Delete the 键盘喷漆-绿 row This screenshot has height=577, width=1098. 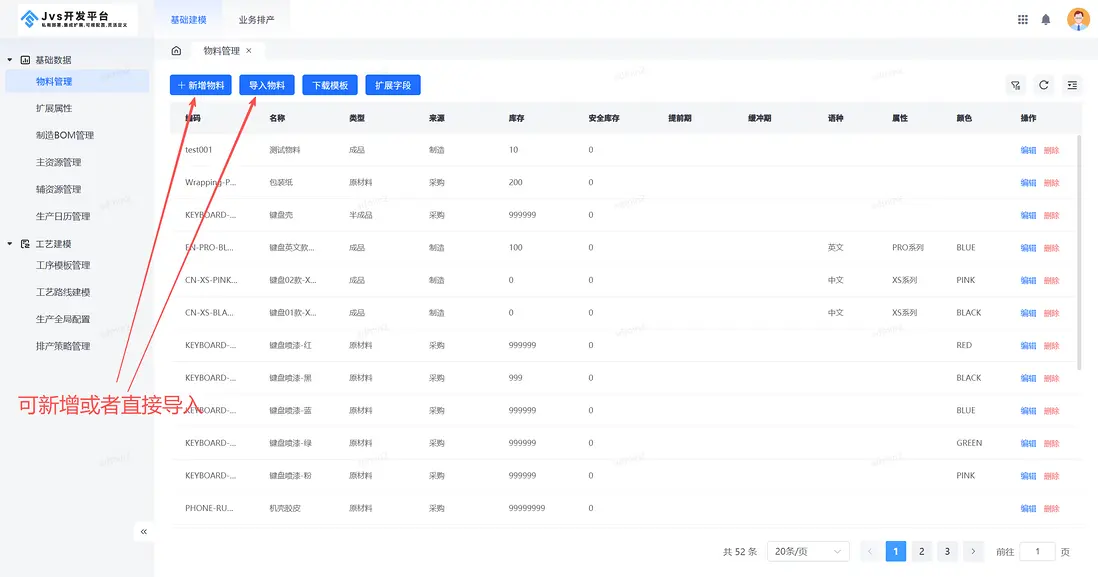(x=1051, y=443)
